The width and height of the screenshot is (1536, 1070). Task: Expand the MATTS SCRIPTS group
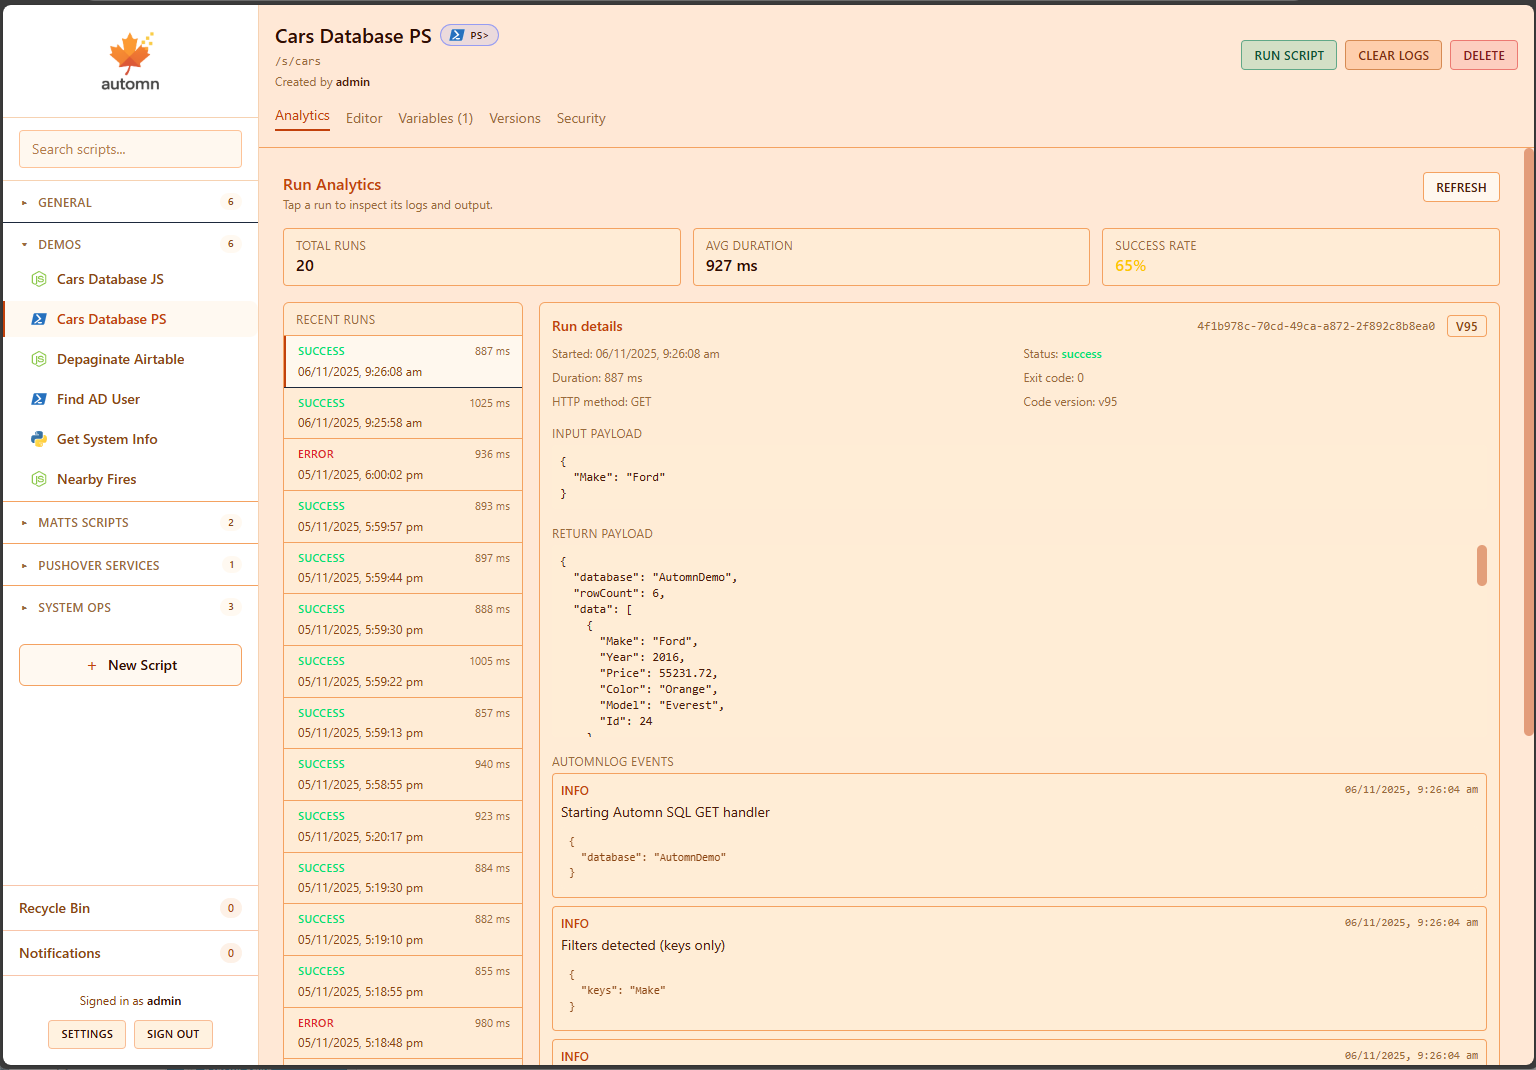point(130,522)
